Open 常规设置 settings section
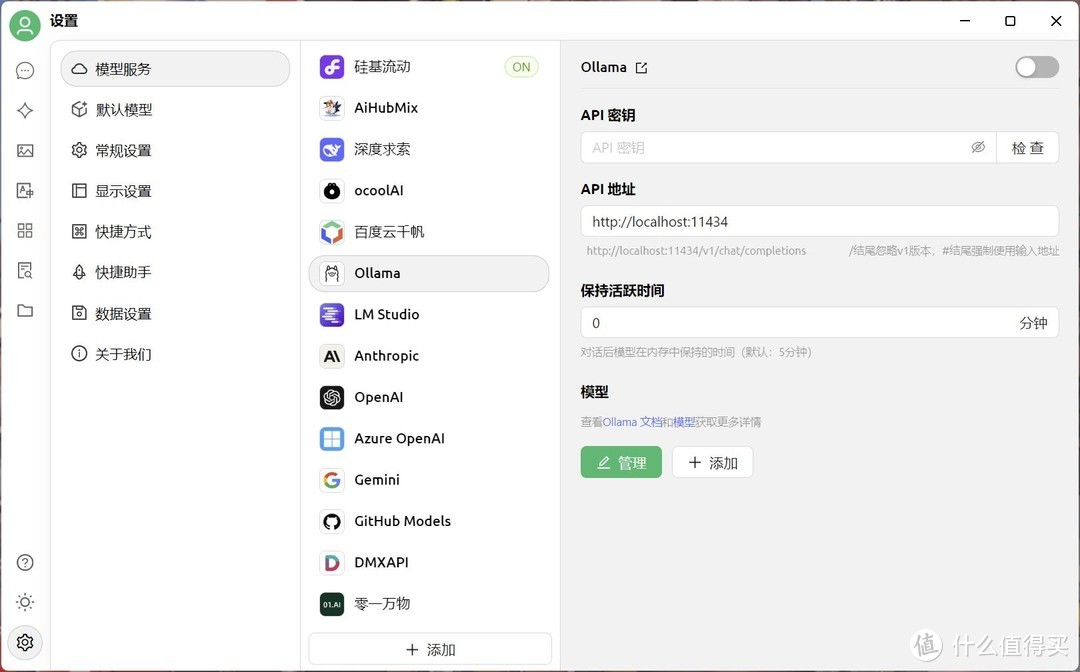The image size is (1080, 672). (x=175, y=150)
